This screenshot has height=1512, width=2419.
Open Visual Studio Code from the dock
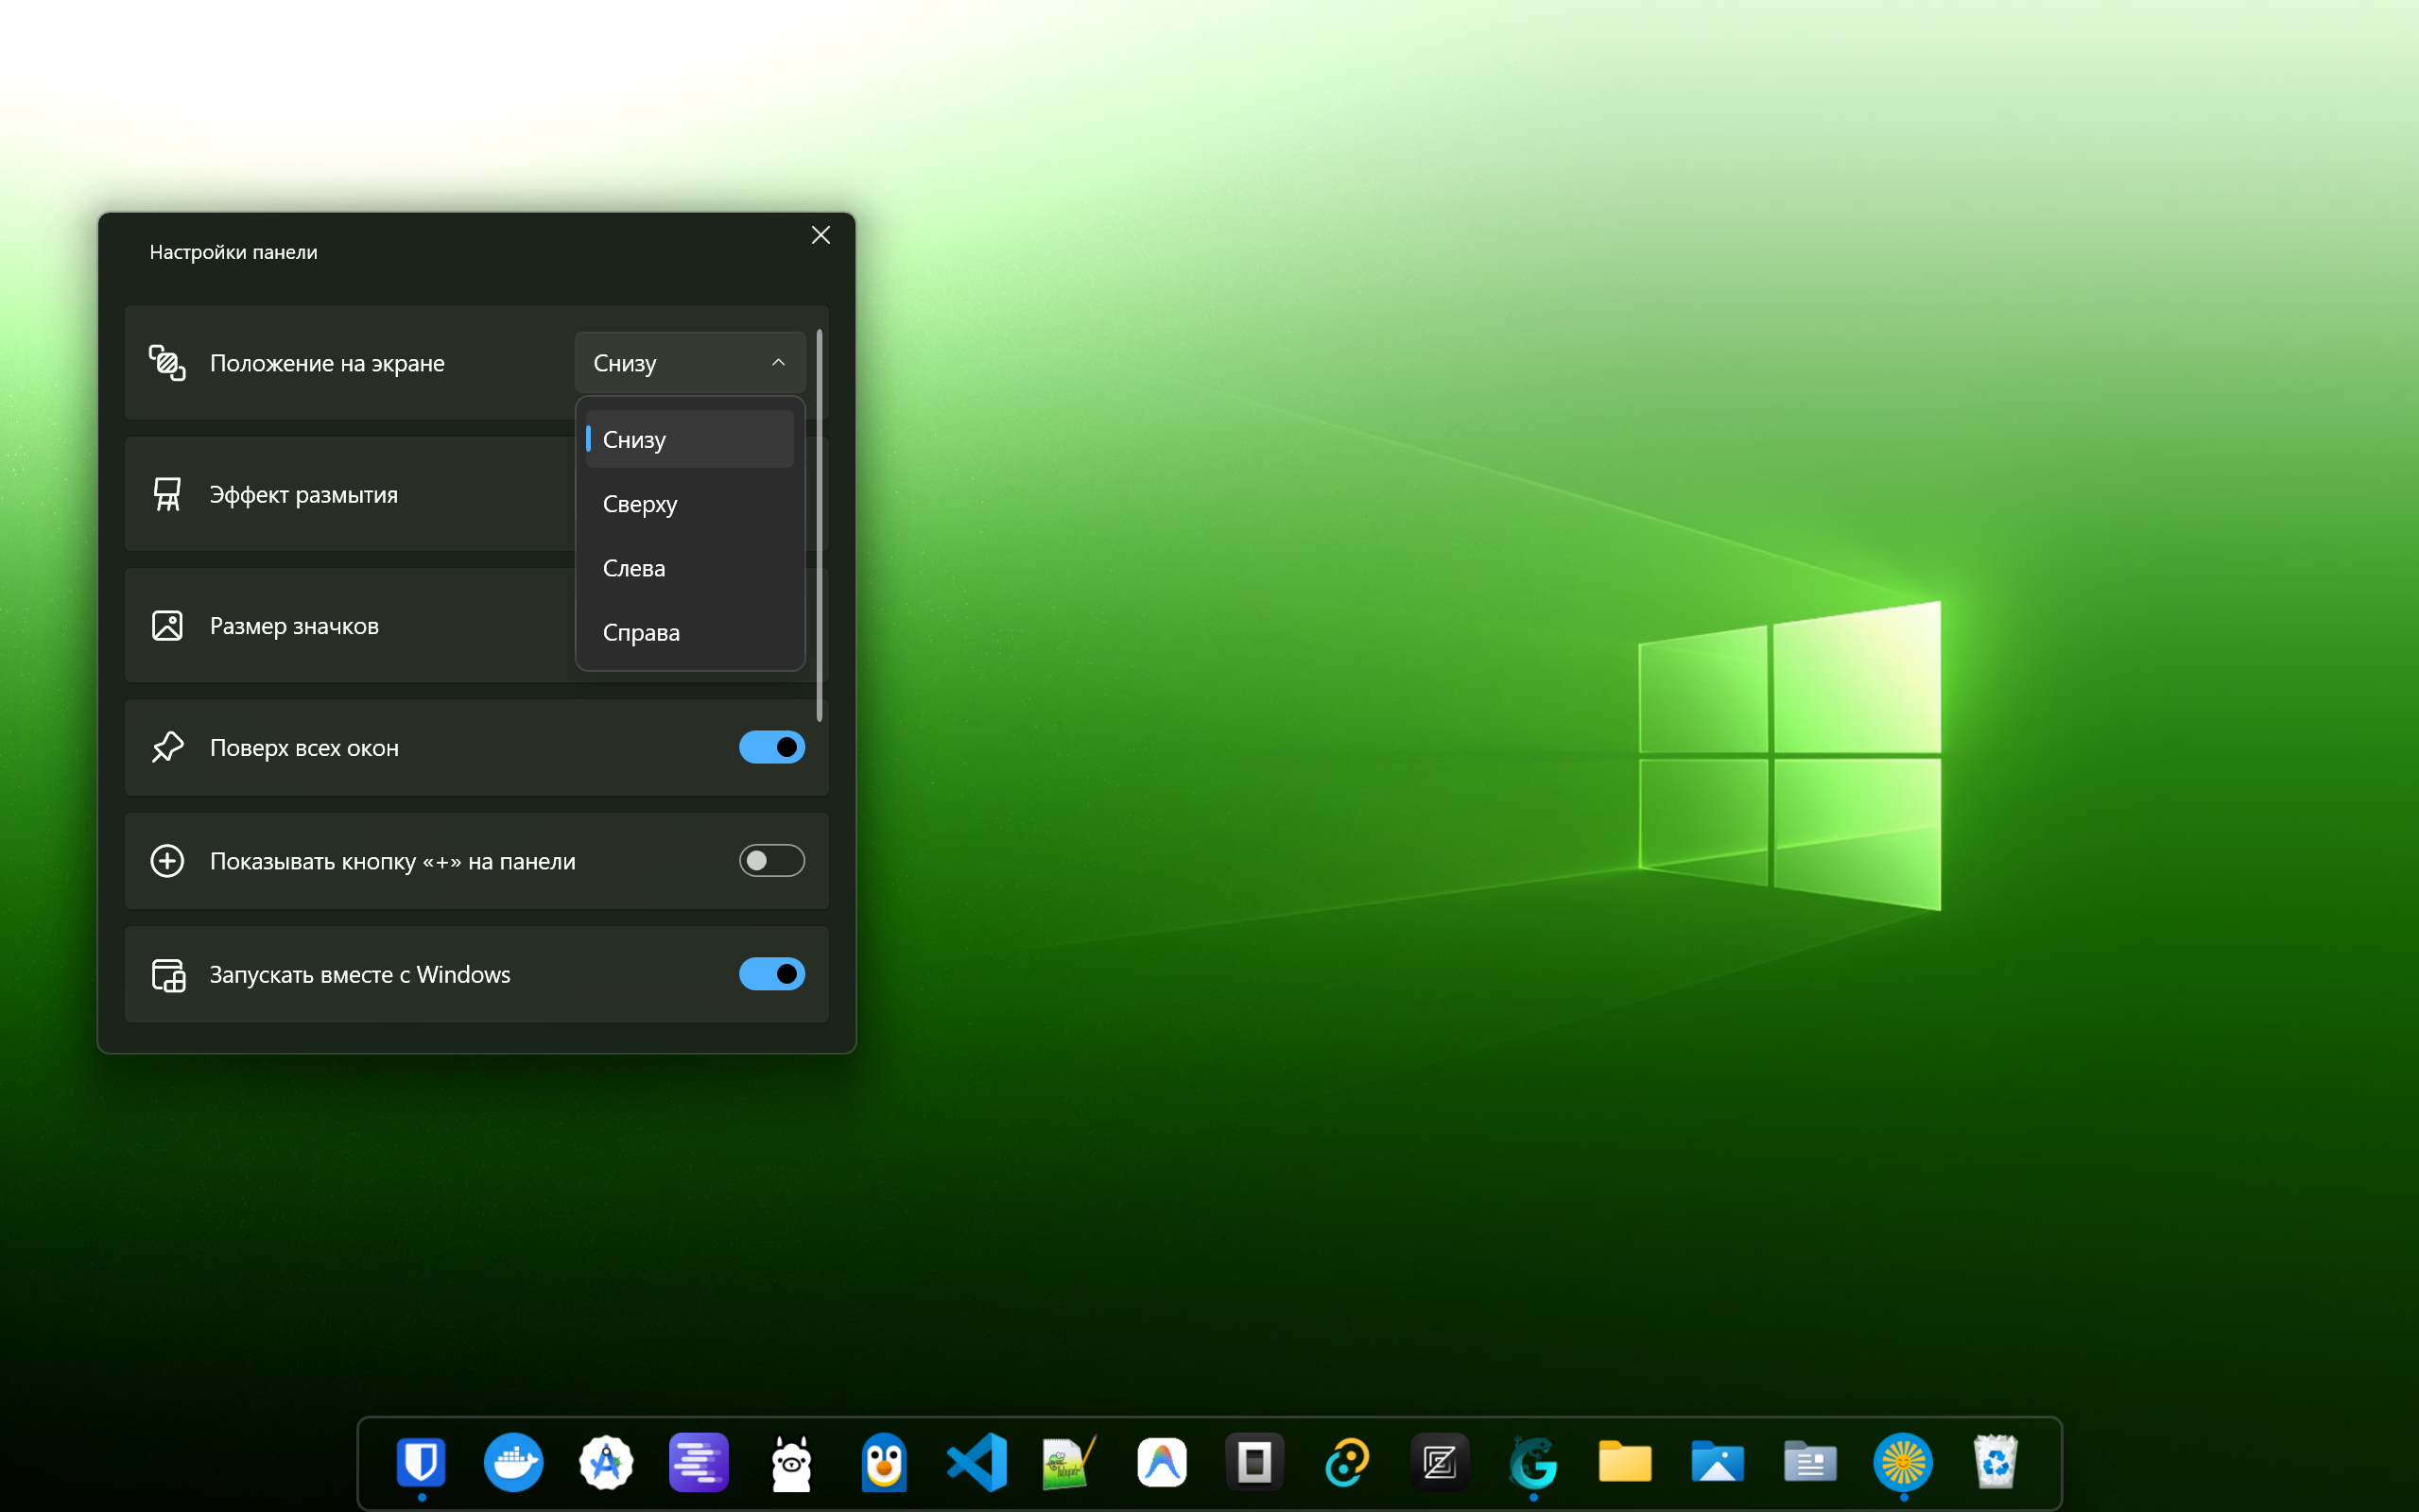pos(976,1462)
